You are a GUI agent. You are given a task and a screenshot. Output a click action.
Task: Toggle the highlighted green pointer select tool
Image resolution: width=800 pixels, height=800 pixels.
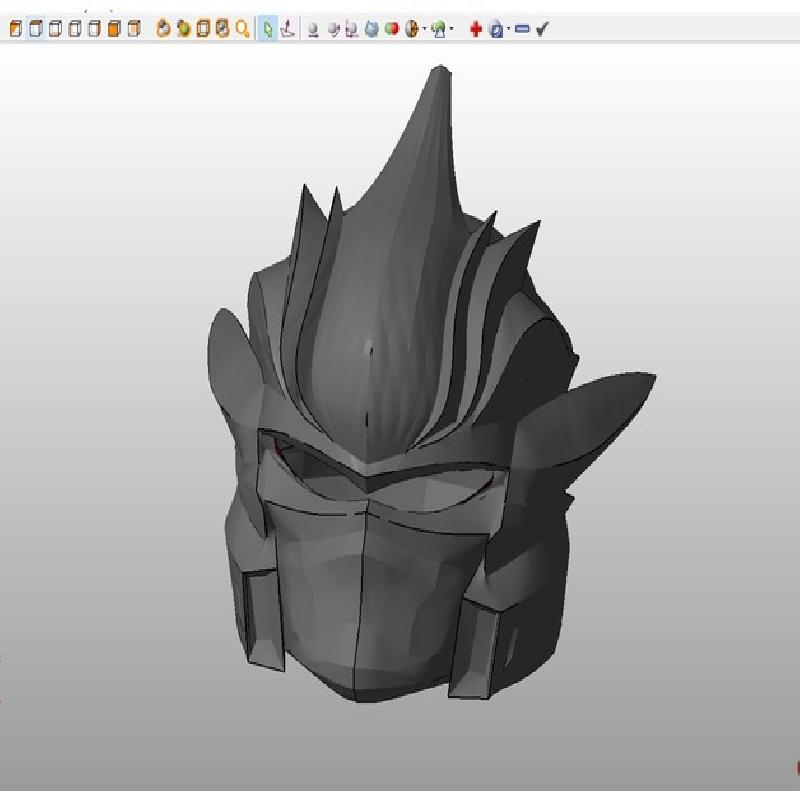(x=267, y=29)
